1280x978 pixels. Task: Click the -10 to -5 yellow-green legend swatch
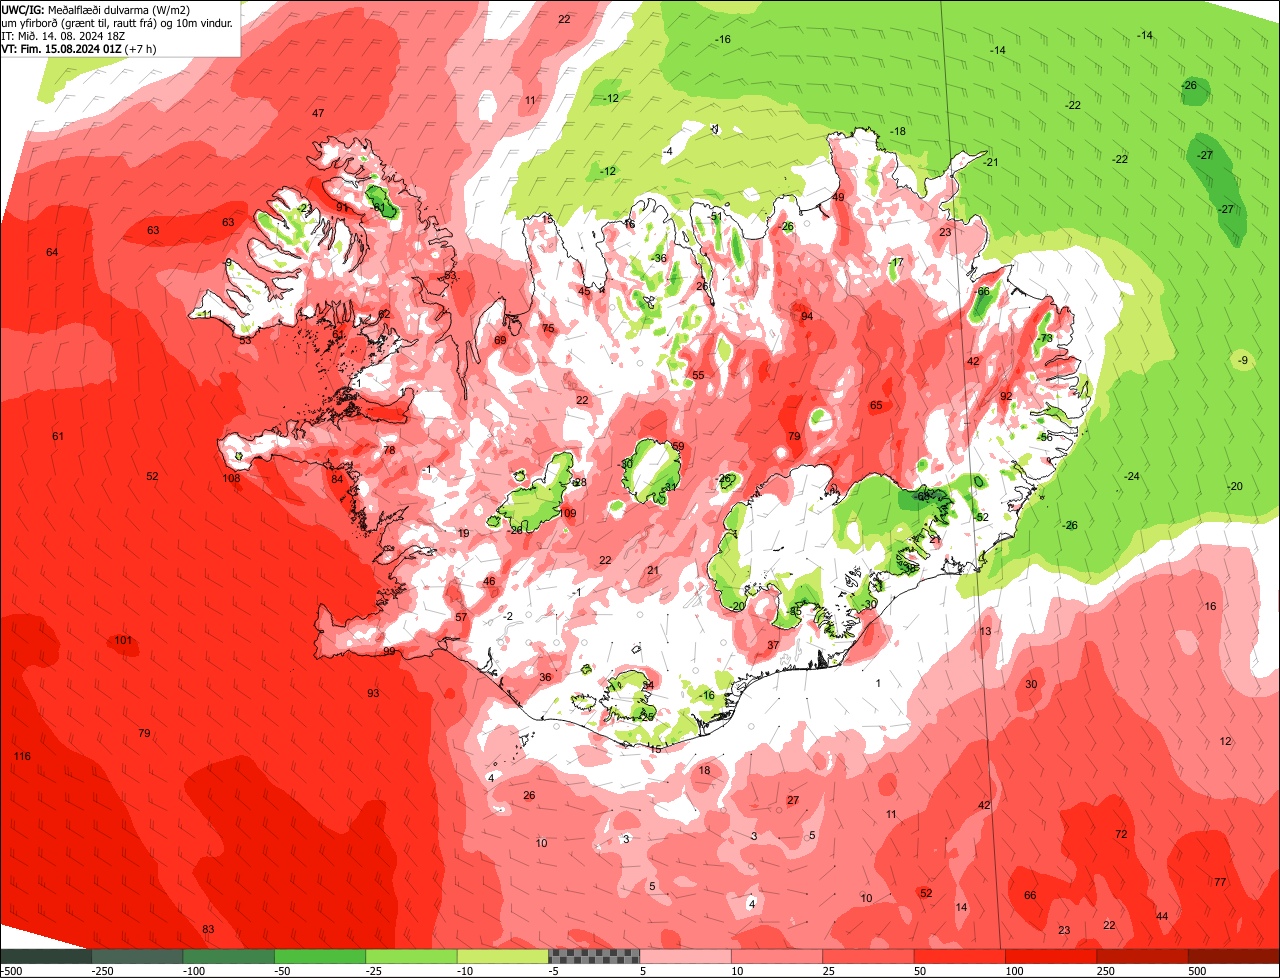point(503,956)
